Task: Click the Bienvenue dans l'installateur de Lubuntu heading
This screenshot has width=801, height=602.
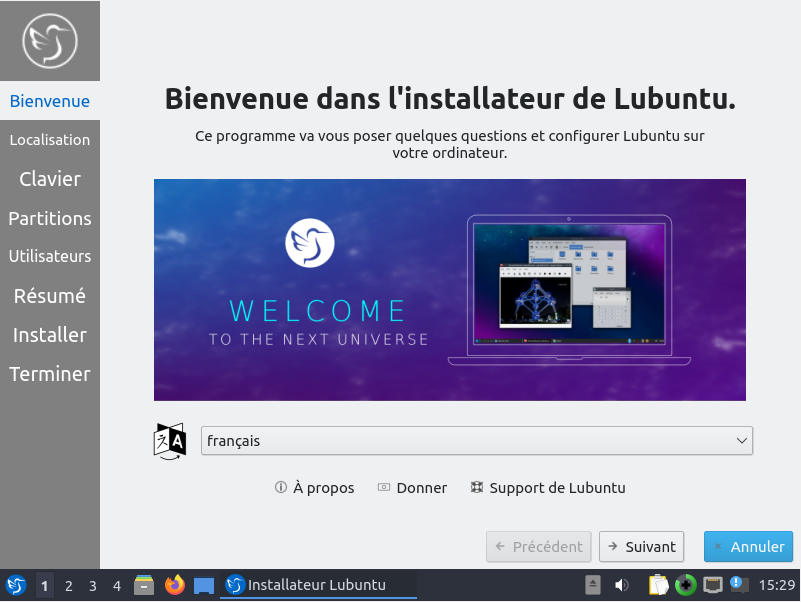Action: click(x=450, y=98)
